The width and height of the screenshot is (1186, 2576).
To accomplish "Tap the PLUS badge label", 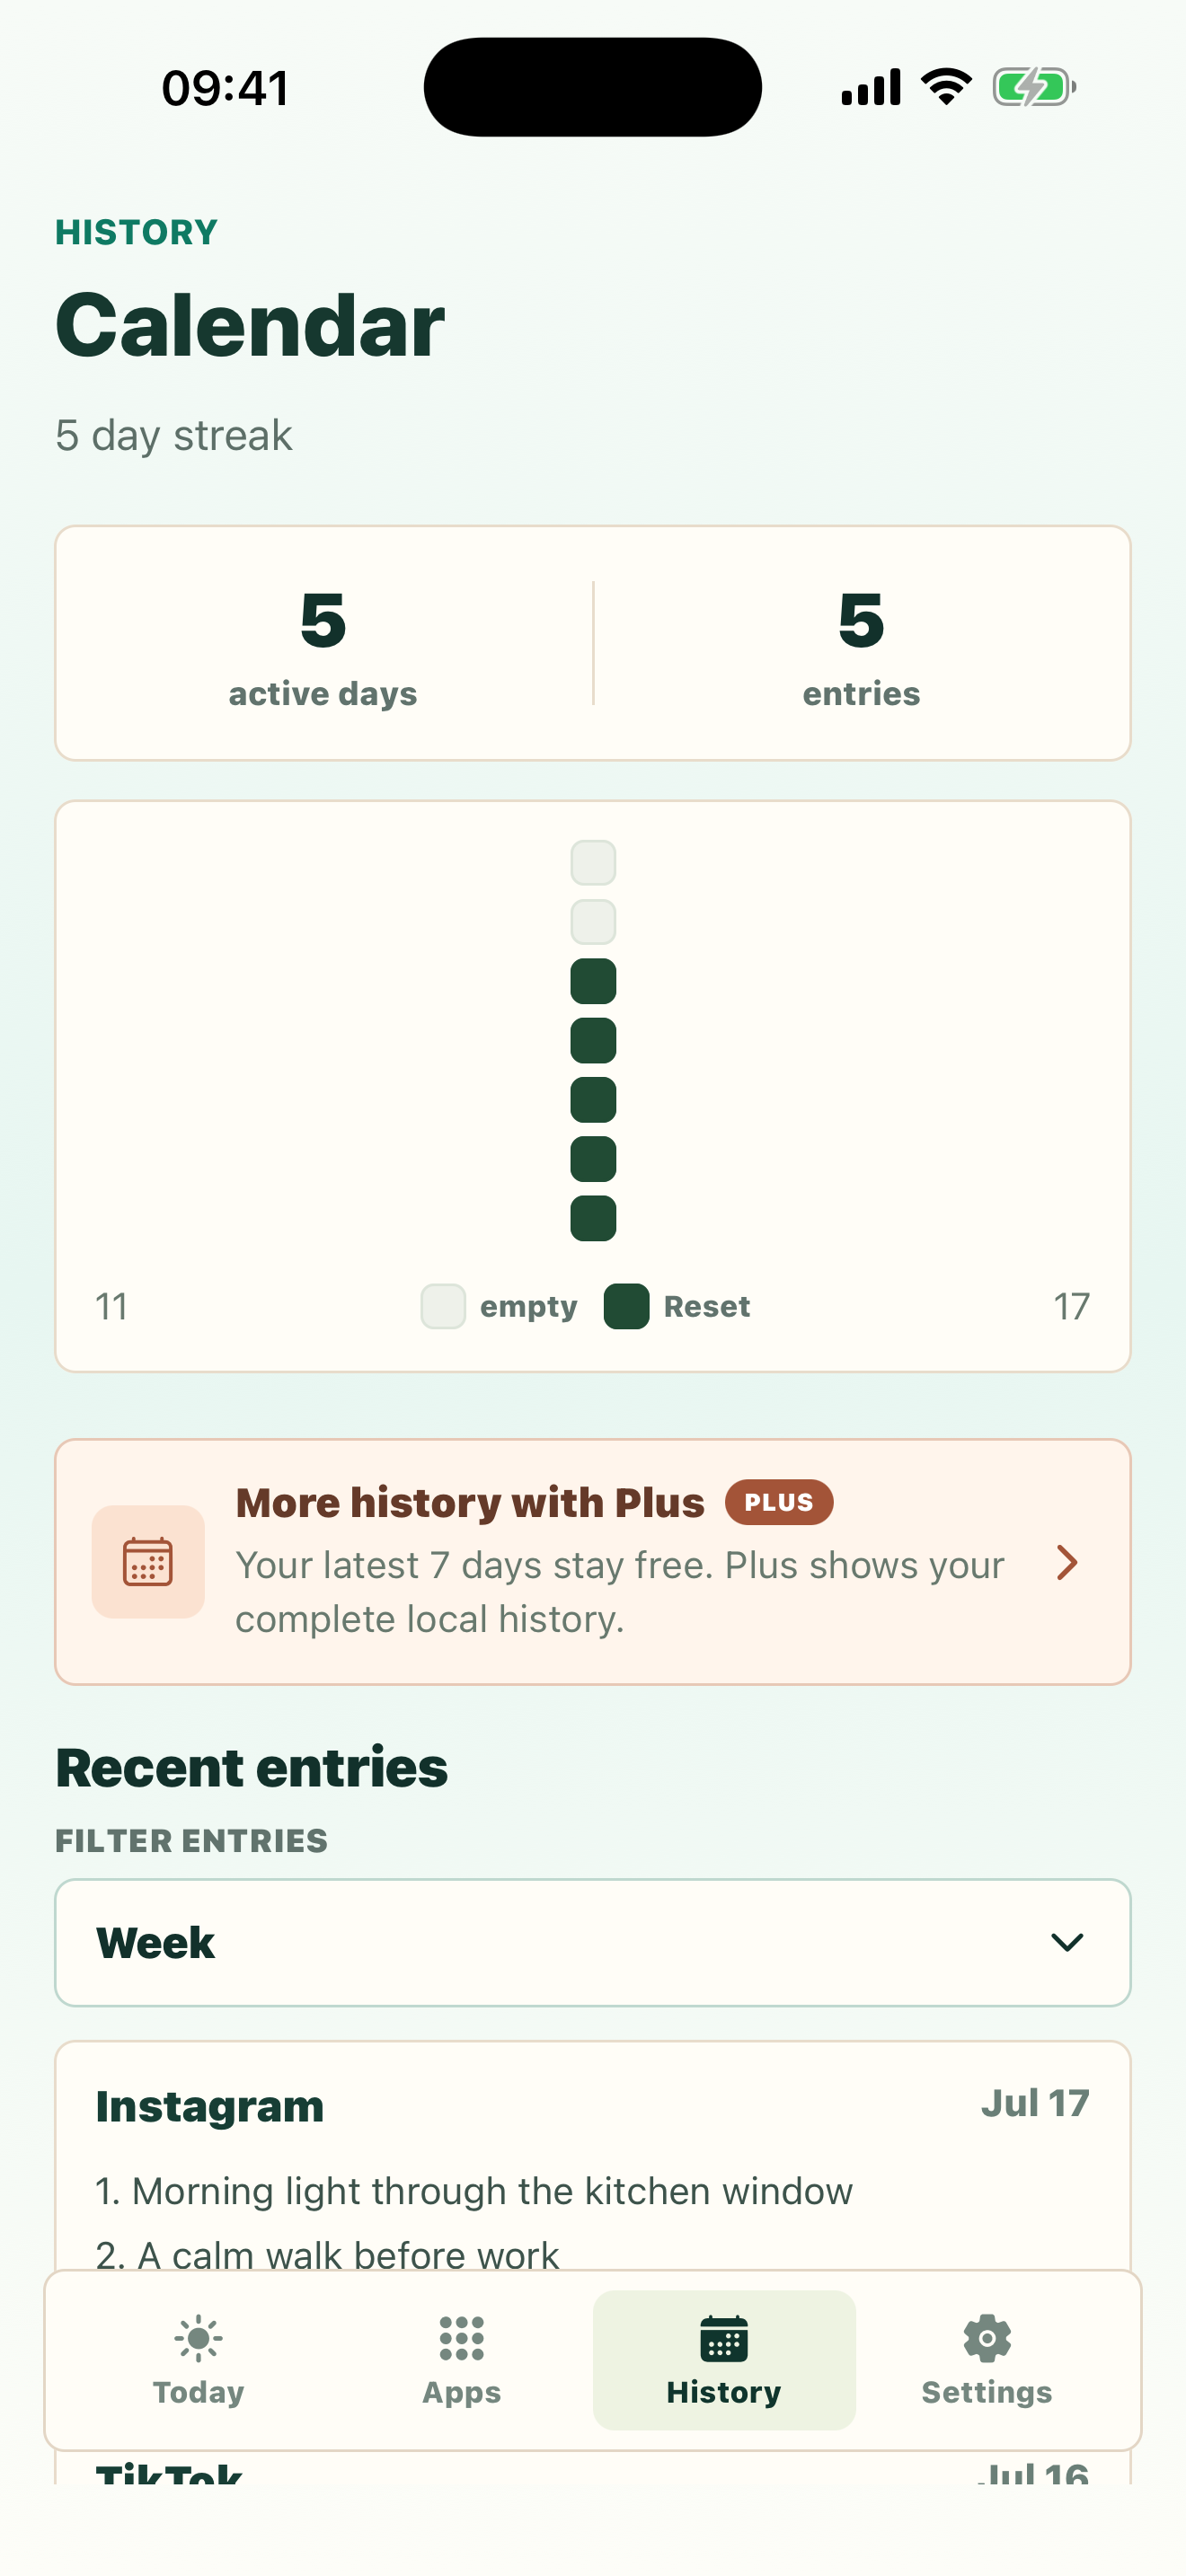I will point(779,1502).
